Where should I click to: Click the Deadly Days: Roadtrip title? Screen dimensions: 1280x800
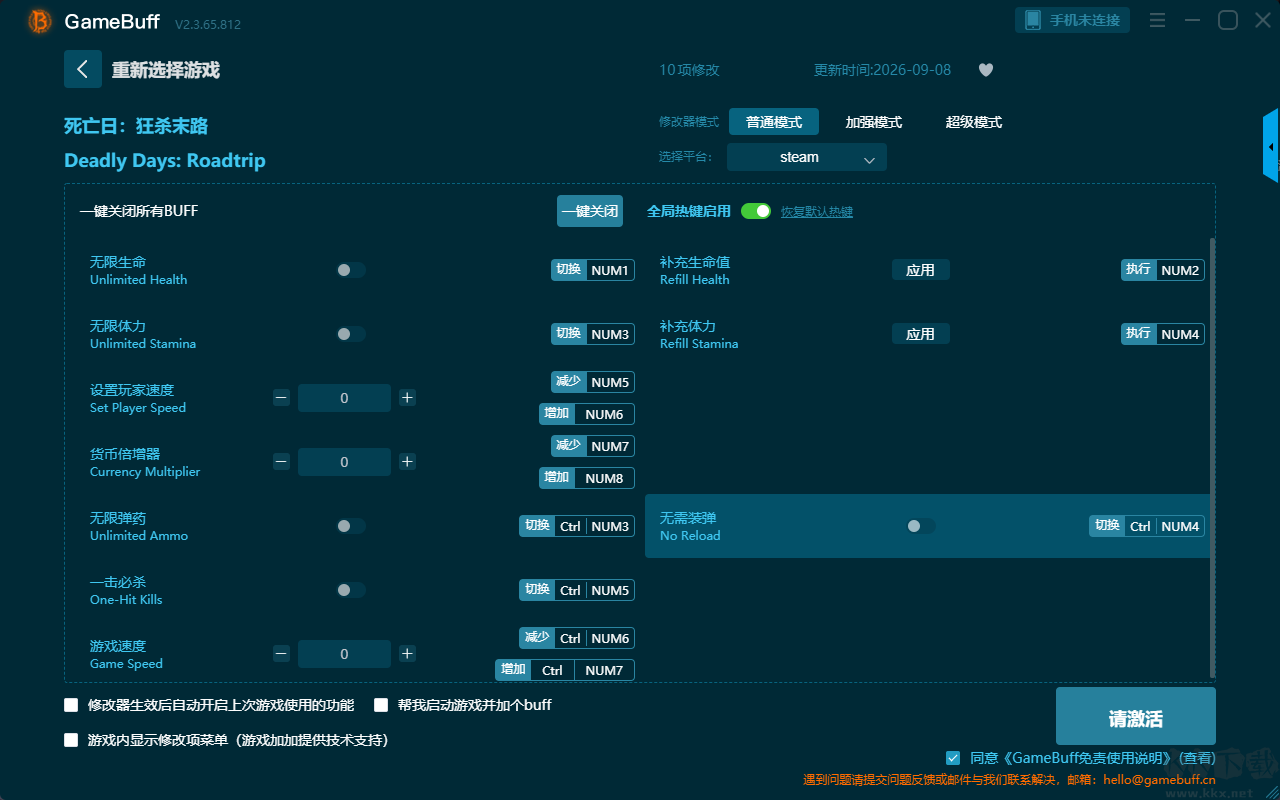(165, 161)
